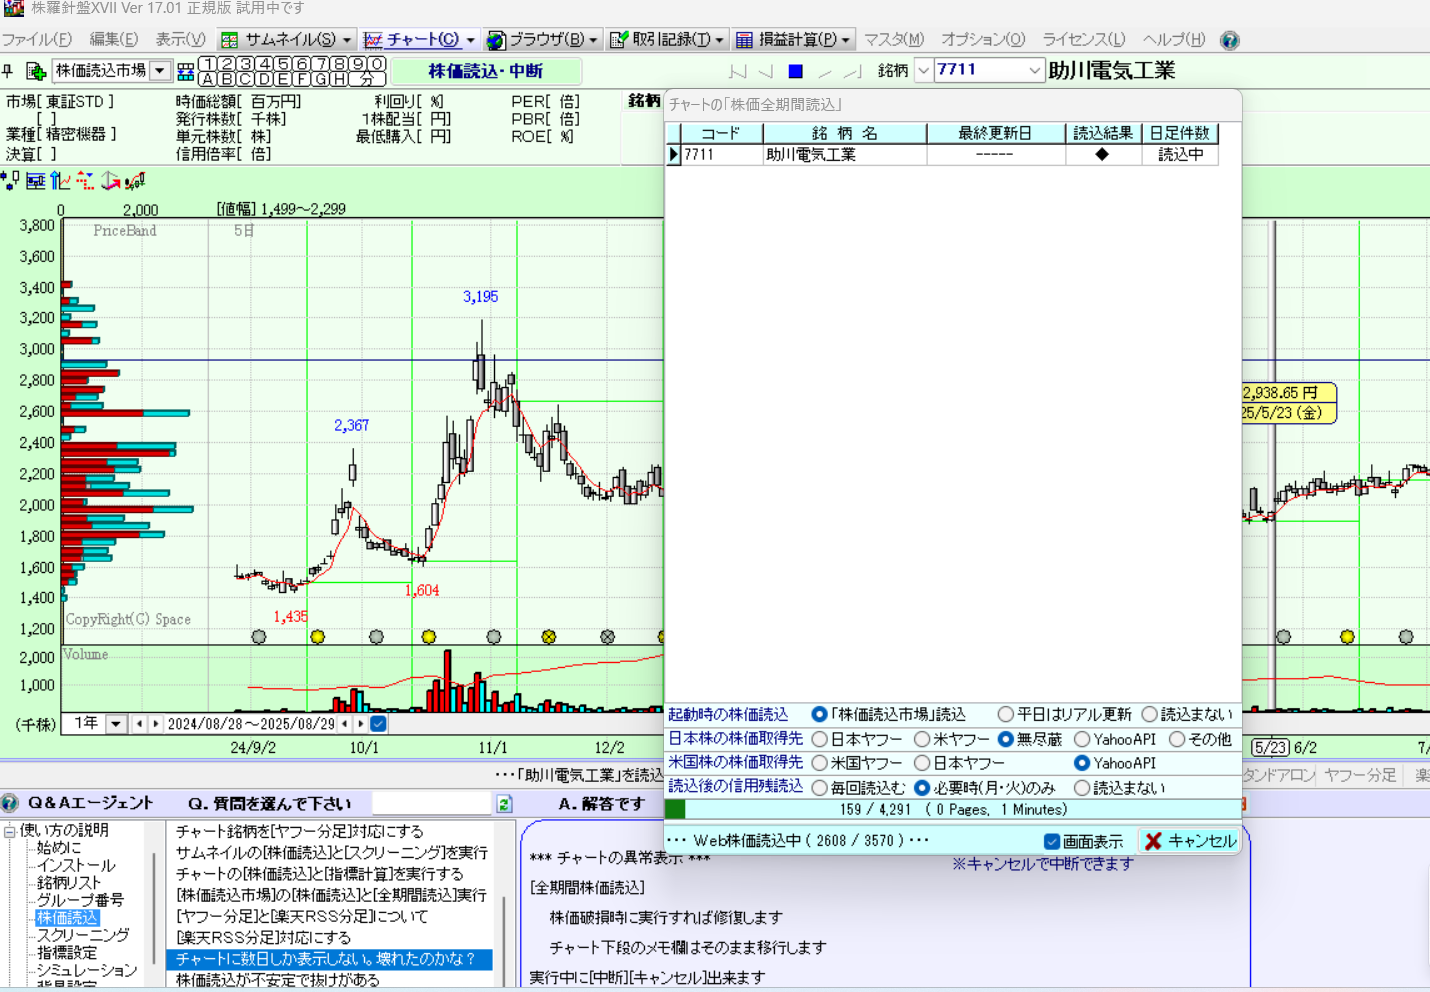Viewport: 1430px width, 992px height.
Task: Open the 株価読込市場 dropdown
Action: point(160,71)
